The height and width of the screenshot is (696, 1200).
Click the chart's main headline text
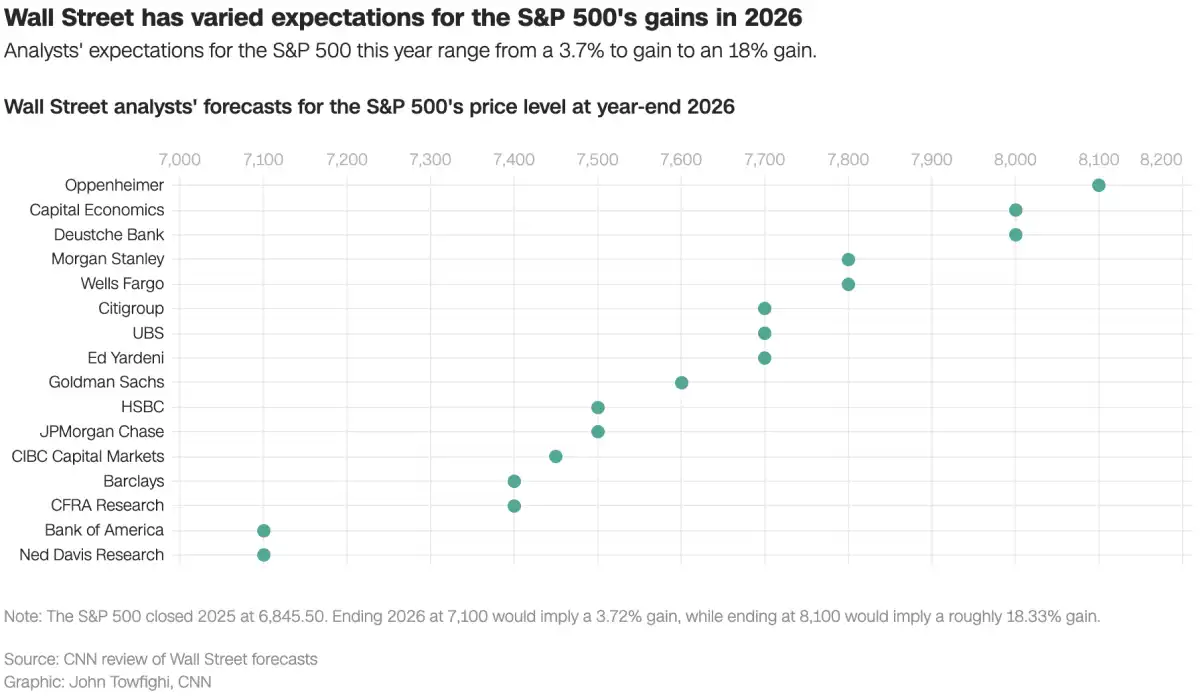tap(403, 18)
